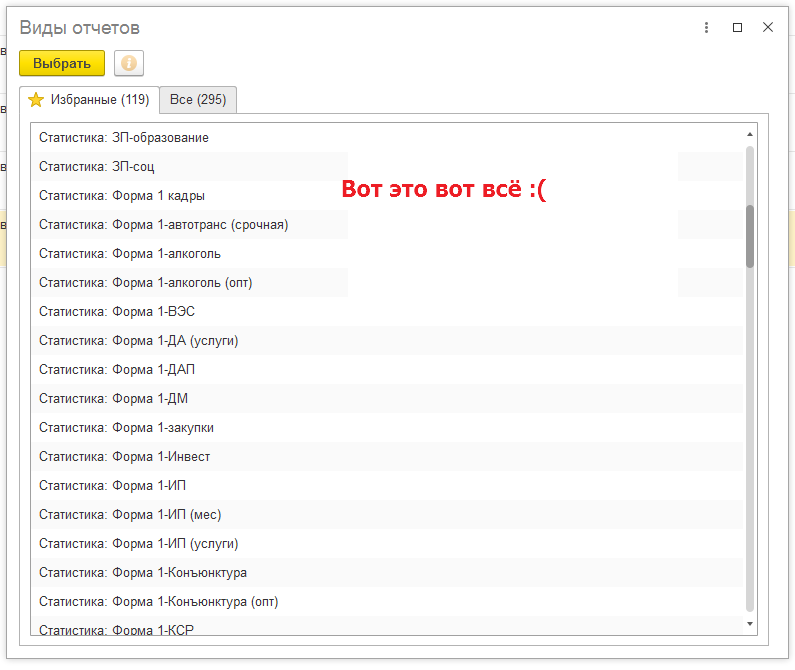Choose Статистика: Форма 1-автотранс (срочная)
Image resolution: width=795 pixels, height=670 pixels.
(163, 225)
